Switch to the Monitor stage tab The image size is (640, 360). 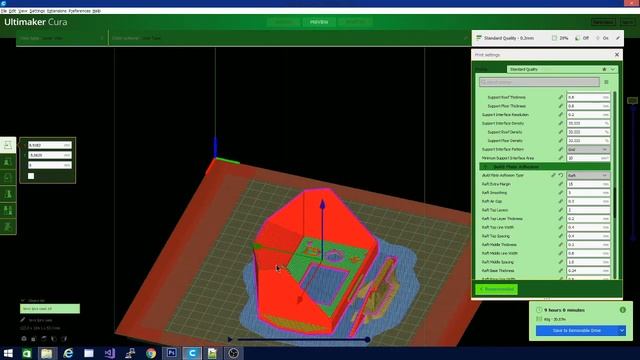click(355, 22)
